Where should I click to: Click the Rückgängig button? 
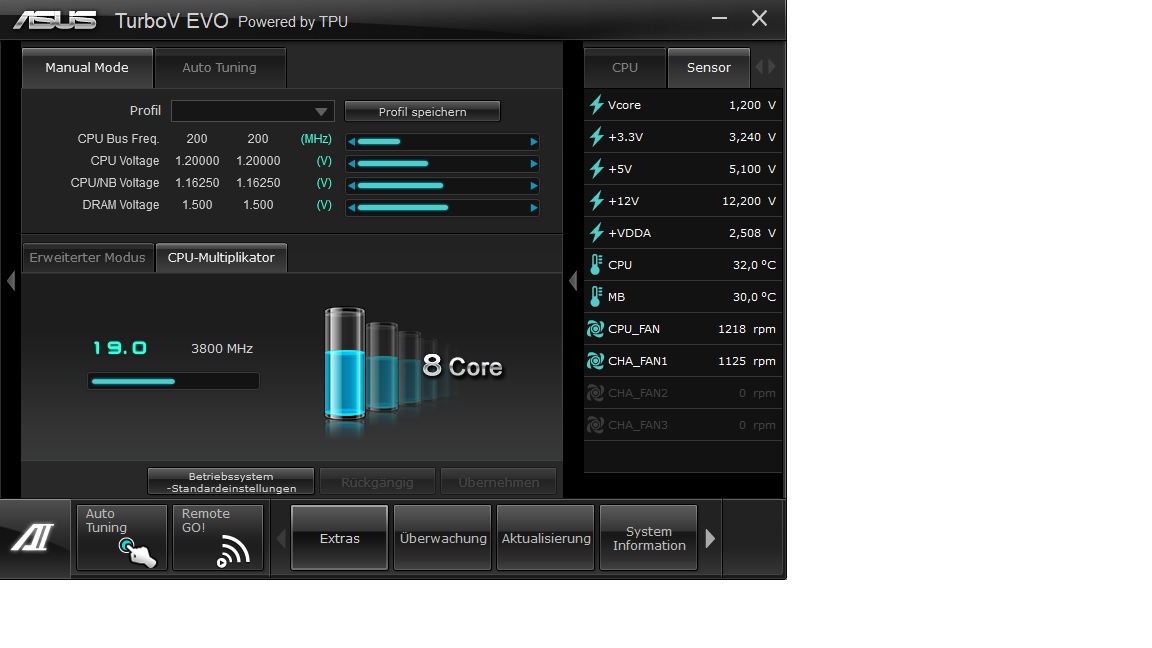point(378,482)
